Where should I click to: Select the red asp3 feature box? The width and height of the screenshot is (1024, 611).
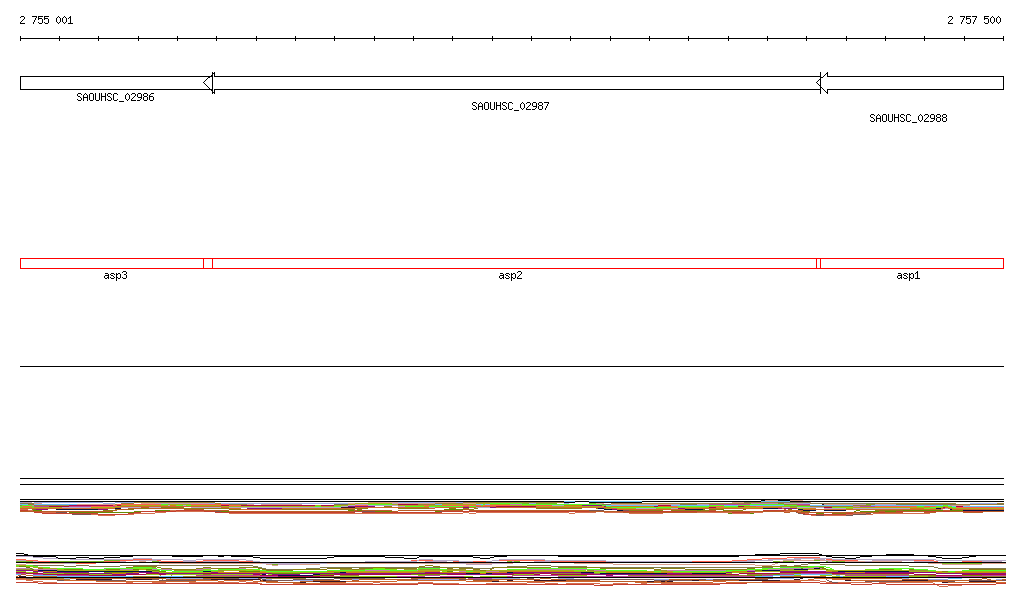click(x=116, y=264)
